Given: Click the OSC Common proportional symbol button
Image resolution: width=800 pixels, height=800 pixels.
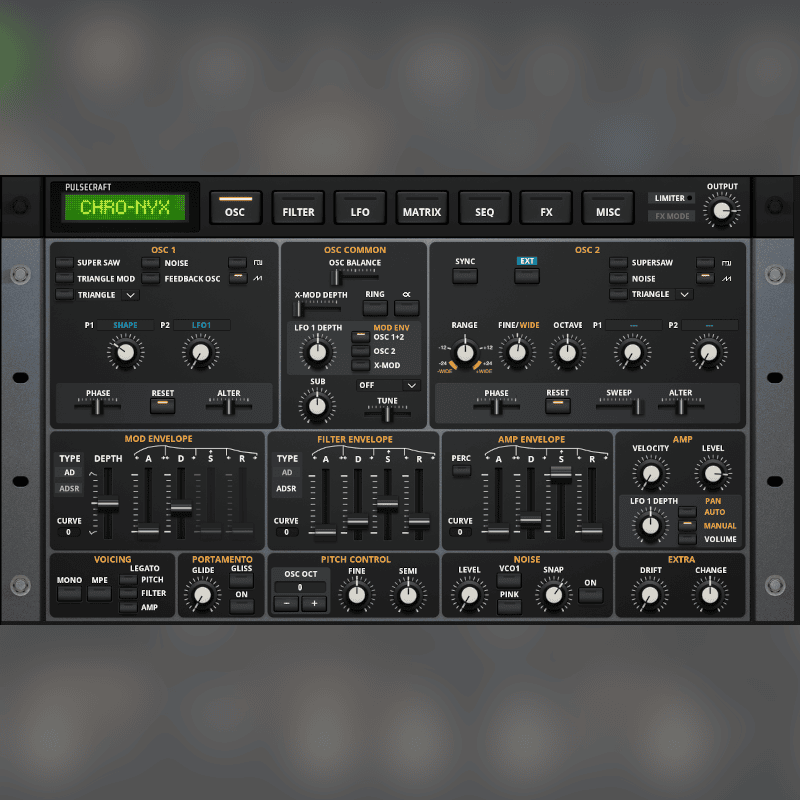Looking at the screenshot, I should click(407, 308).
